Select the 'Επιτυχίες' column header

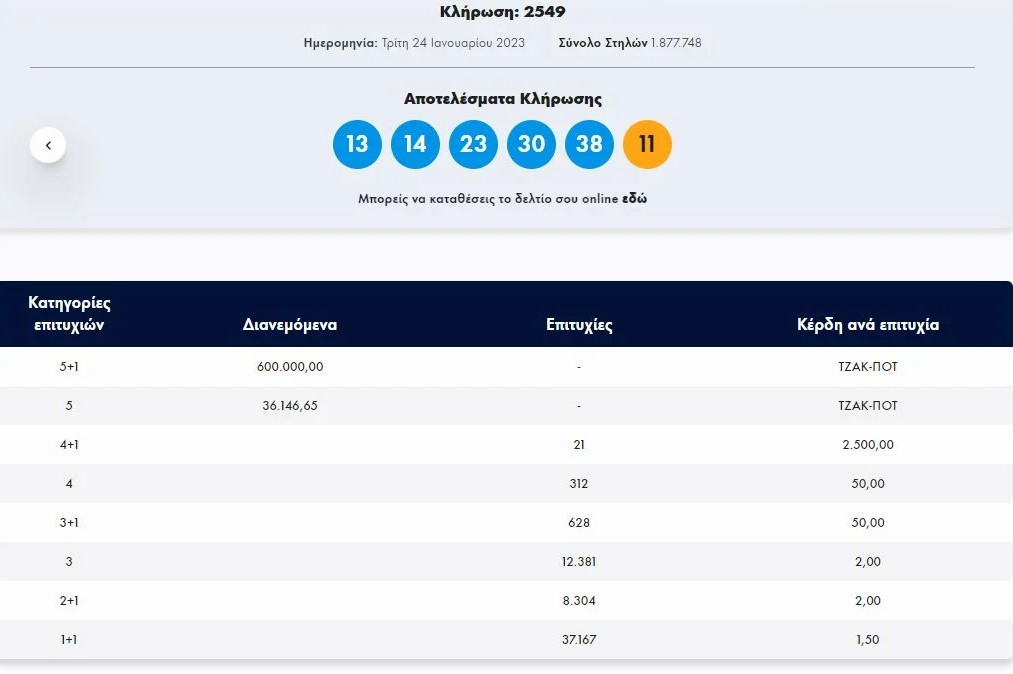pyautogui.click(x=579, y=325)
